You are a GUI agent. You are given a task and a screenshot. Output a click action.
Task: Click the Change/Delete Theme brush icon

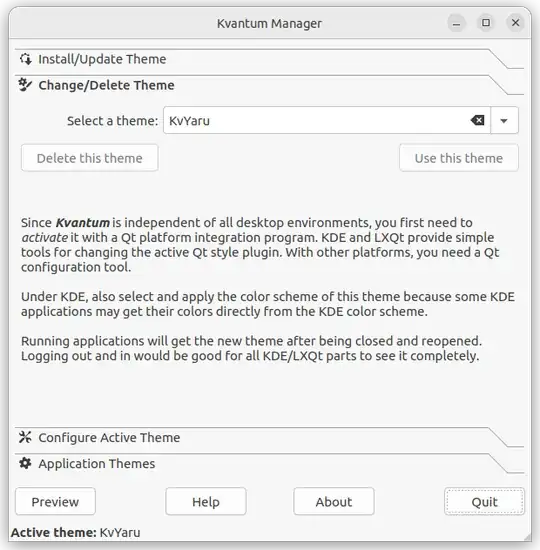point(25,85)
